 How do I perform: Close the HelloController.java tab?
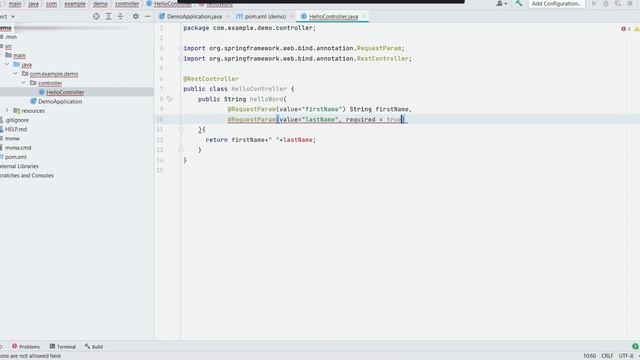[363, 16]
